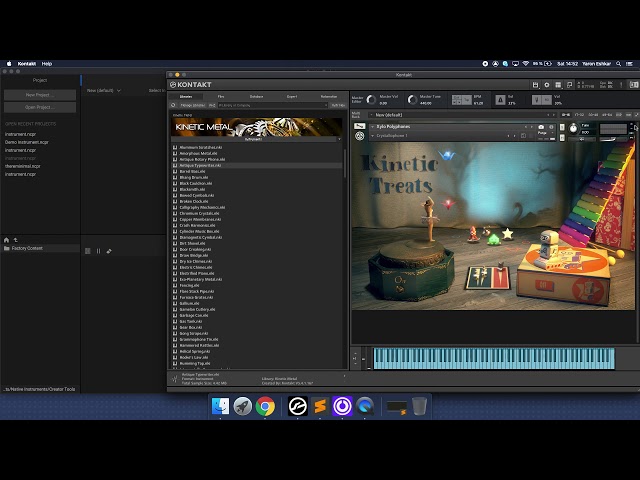Viewport: 640px width, 480px height.
Task: Select rack page 01-16
Action: click(566, 115)
